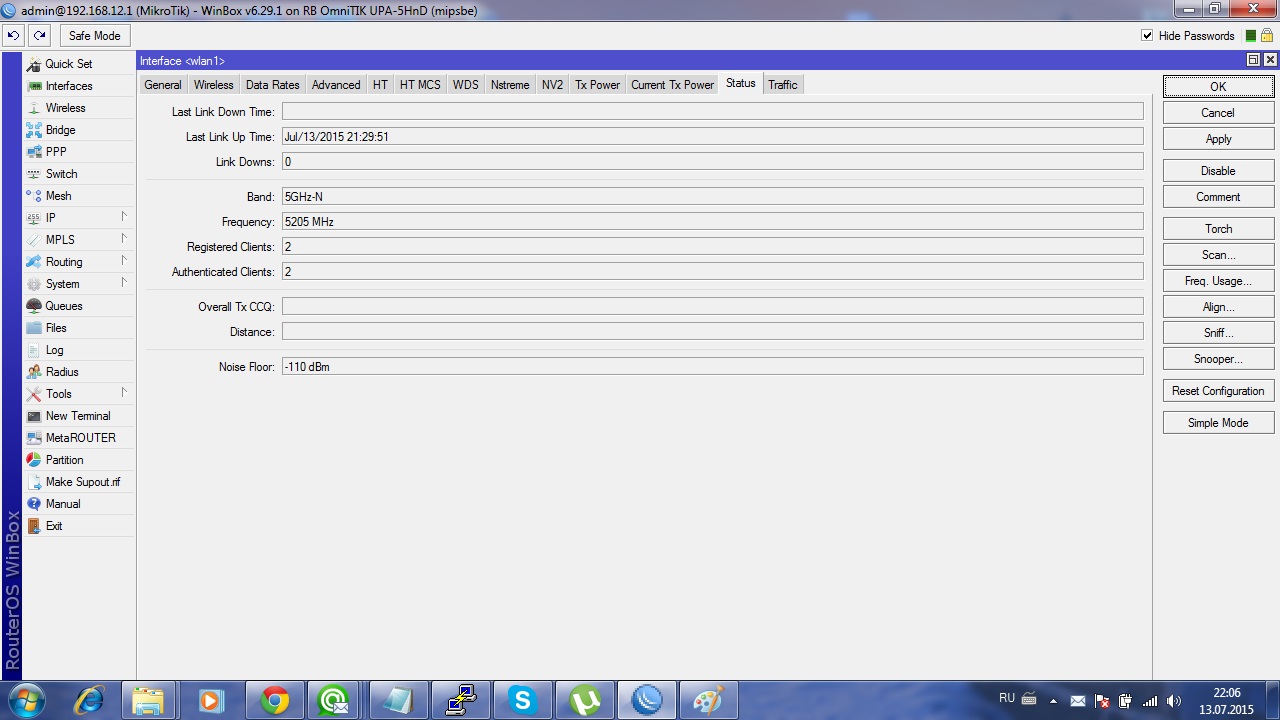
Task: Open the Nstreme tab
Action: coord(510,85)
